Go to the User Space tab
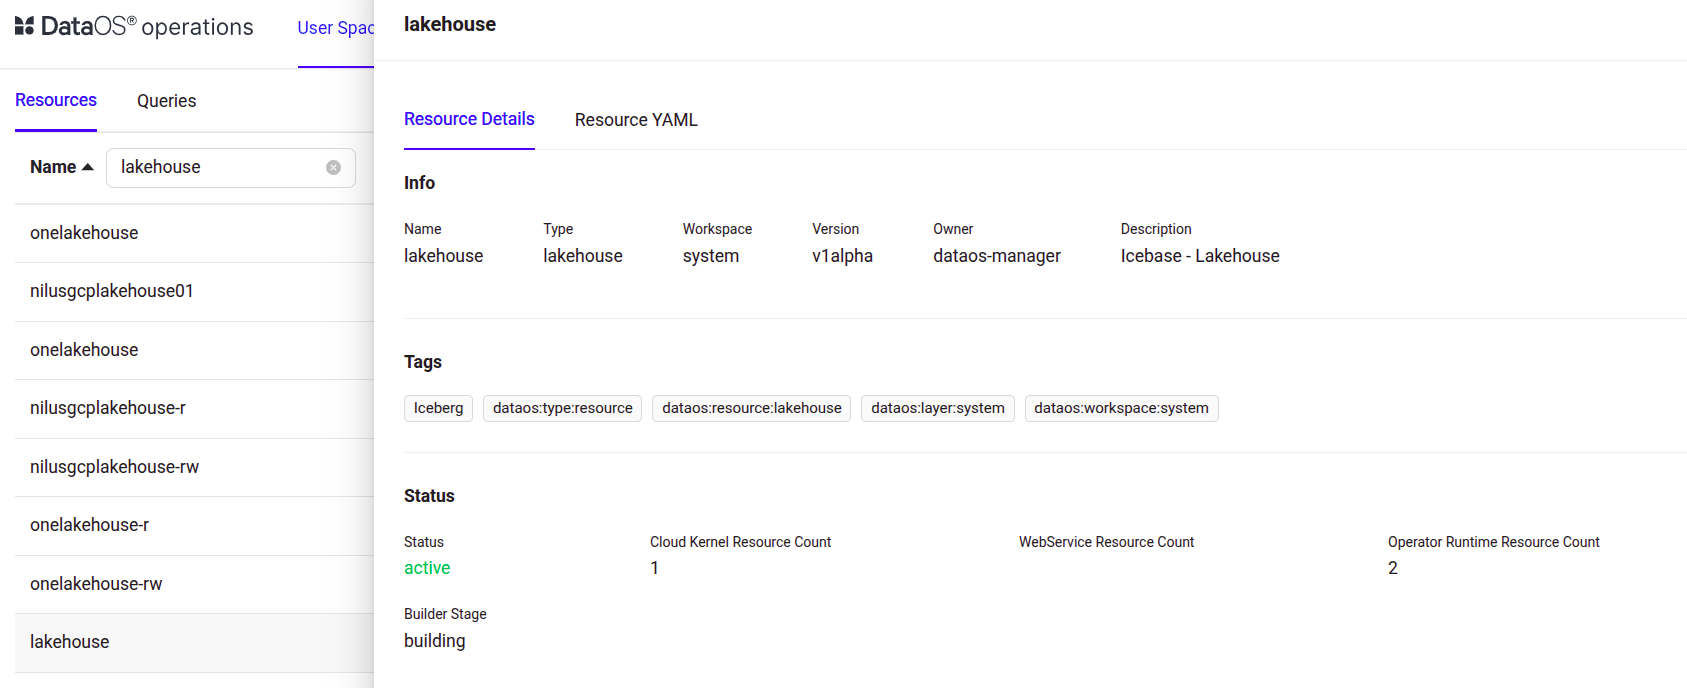1687x688 pixels. (335, 28)
